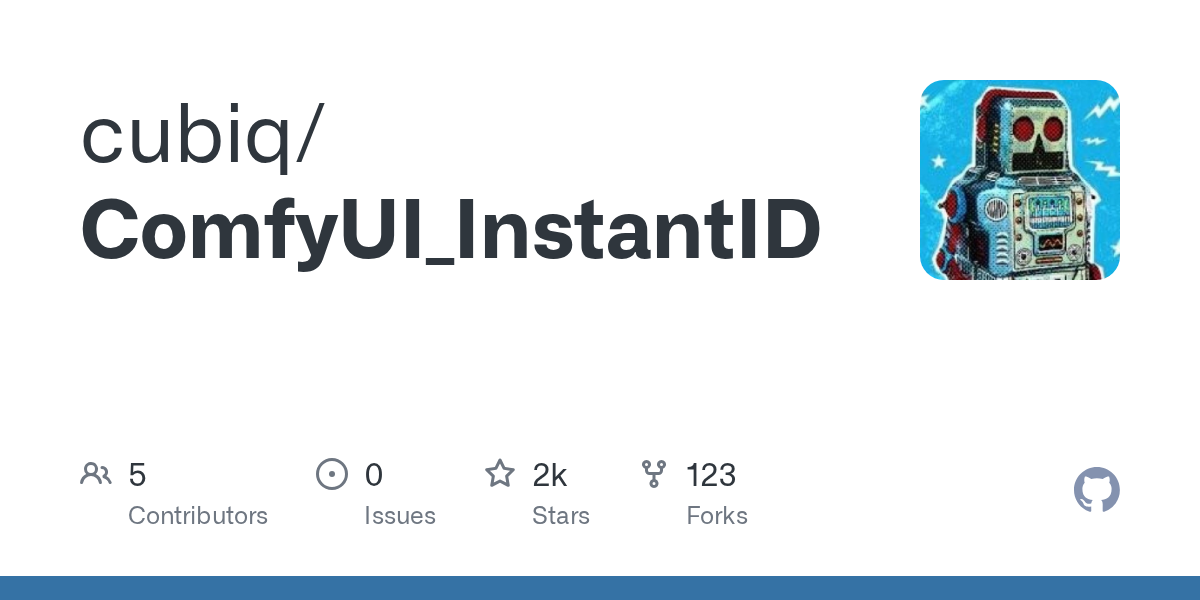Open the robot avatar image

pyautogui.click(x=1019, y=180)
